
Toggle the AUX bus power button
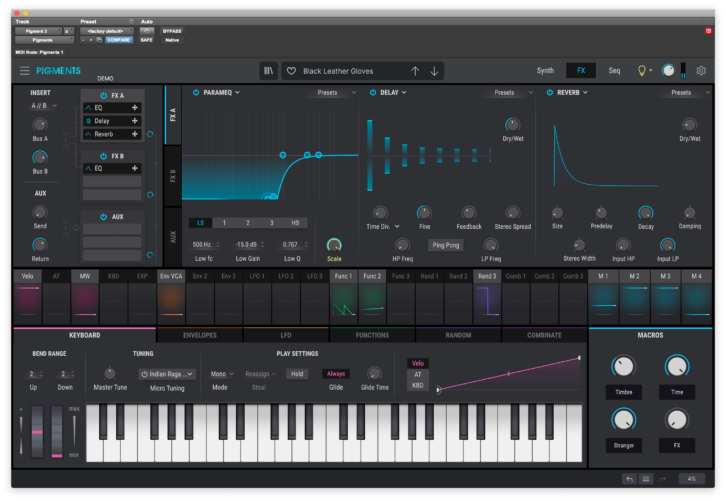[104, 217]
